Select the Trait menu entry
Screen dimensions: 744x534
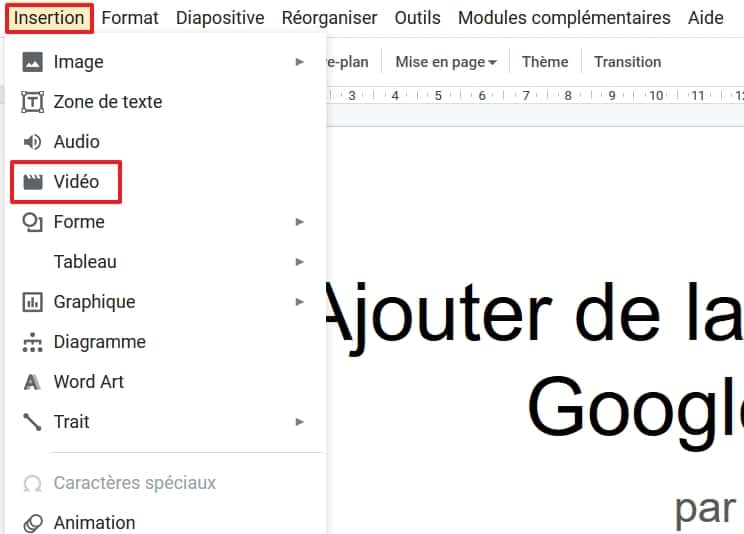[x=166, y=422]
